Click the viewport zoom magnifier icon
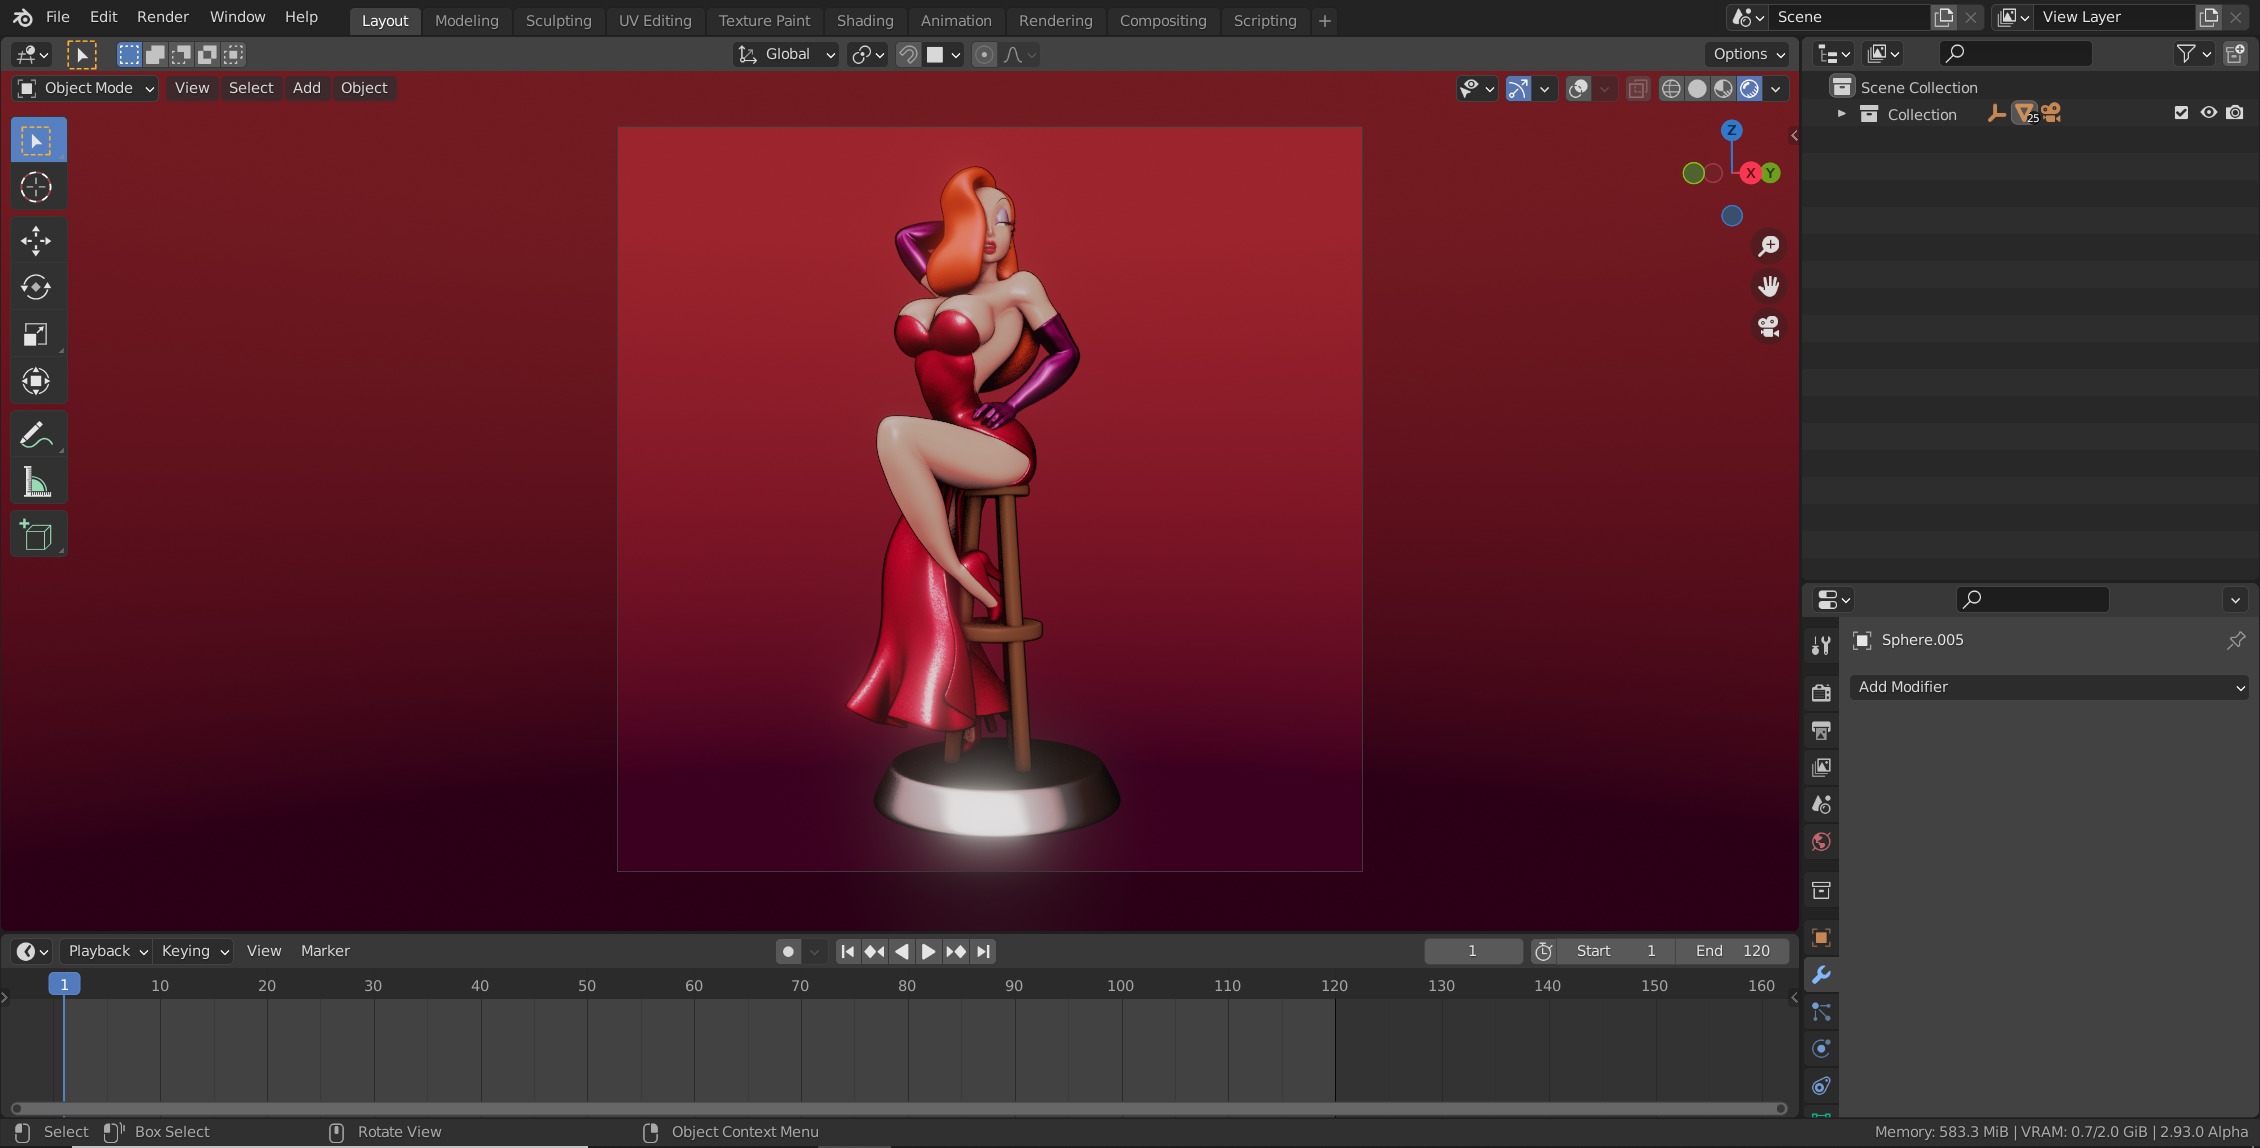The height and width of the screenshot is (1148, 2260). click(x=1768, y=246)
